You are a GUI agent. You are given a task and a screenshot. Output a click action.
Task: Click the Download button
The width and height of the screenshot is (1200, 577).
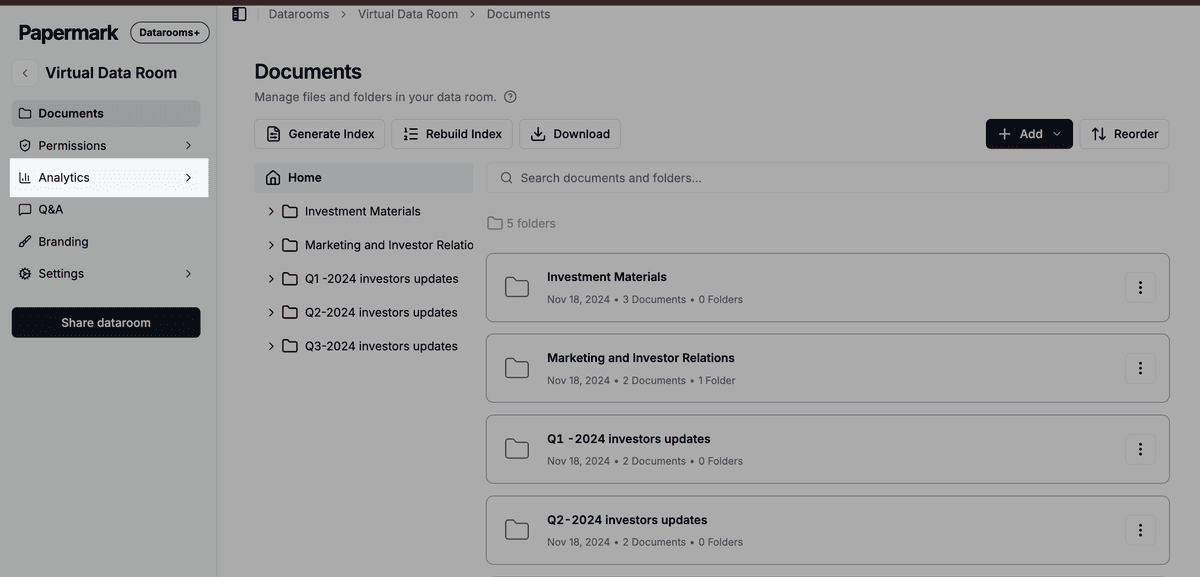pos(570,134)
